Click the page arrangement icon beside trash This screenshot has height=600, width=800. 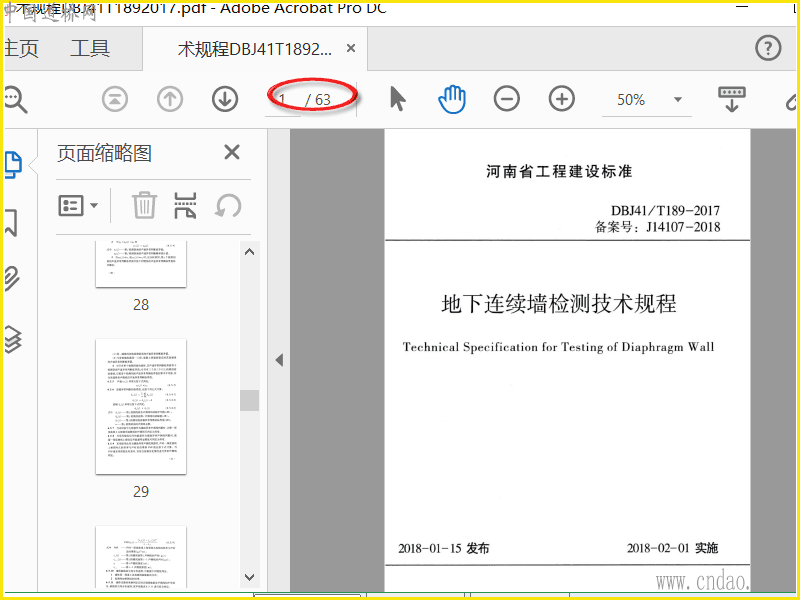point(185,205)
